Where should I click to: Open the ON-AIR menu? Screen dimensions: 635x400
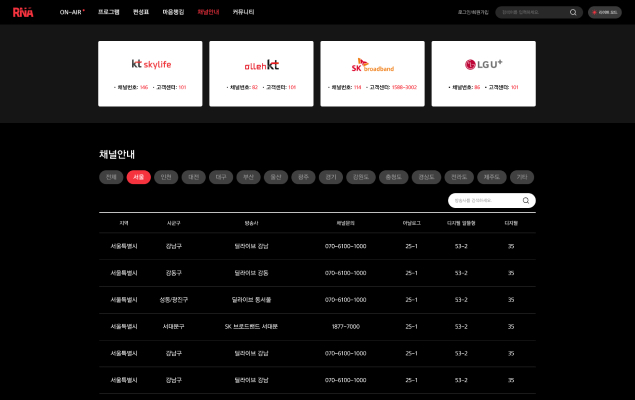[71, 12]
